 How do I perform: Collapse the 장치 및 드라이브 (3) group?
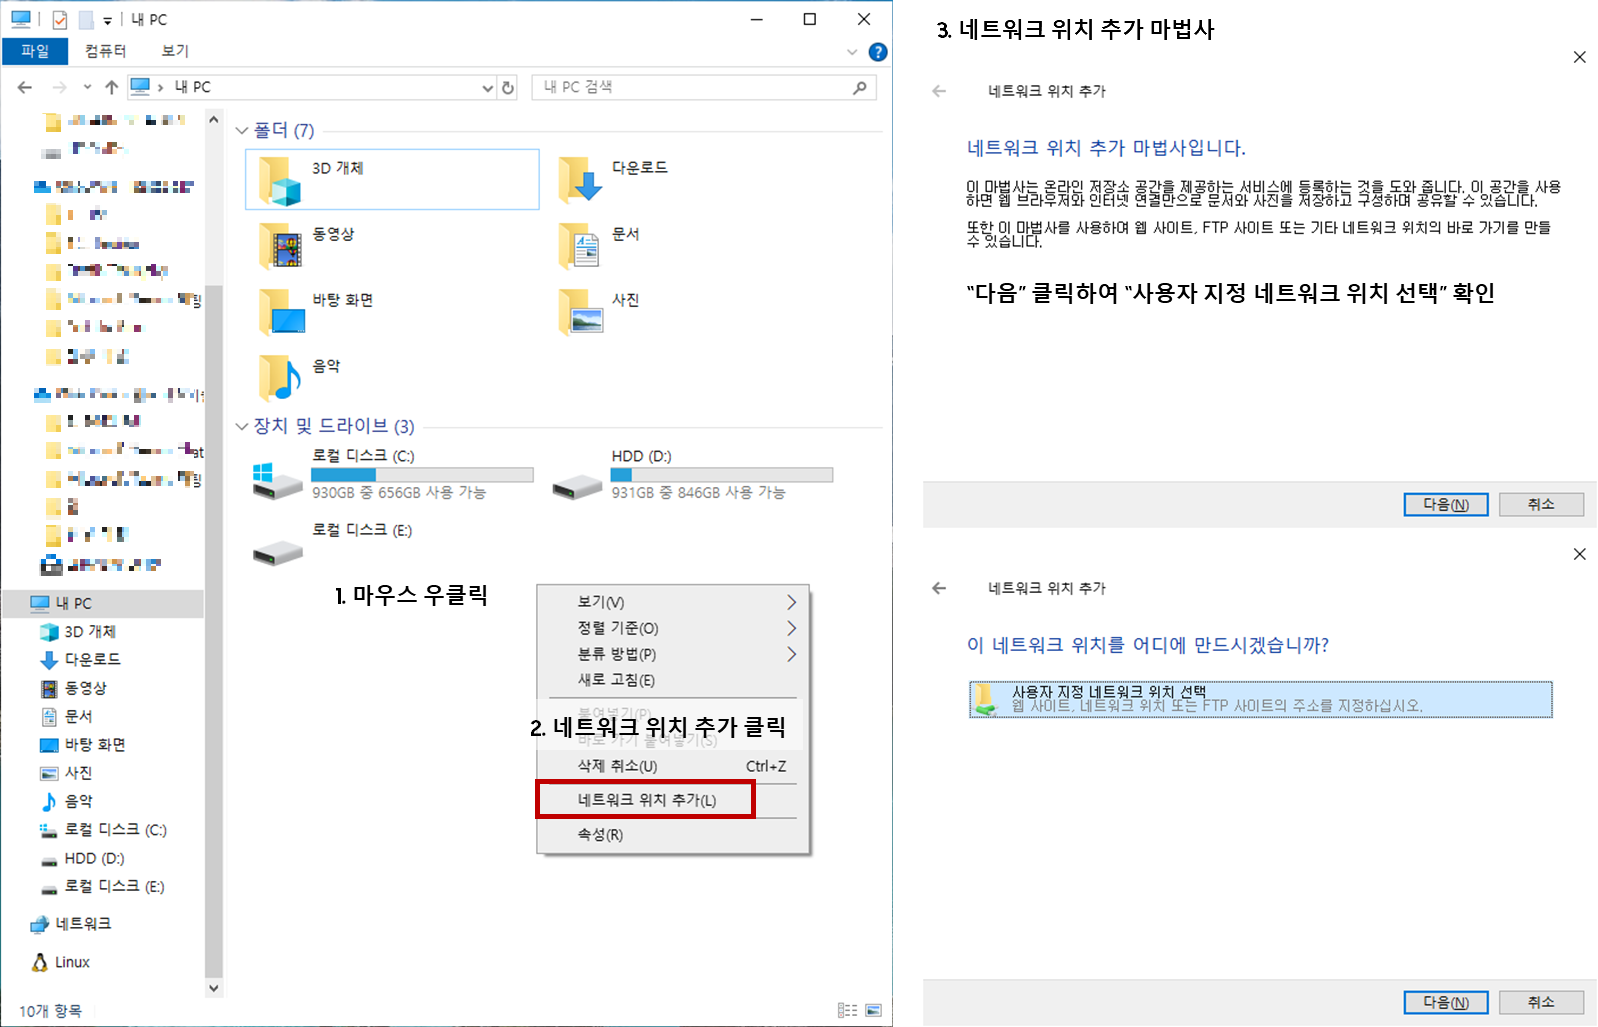coord(242,427)
